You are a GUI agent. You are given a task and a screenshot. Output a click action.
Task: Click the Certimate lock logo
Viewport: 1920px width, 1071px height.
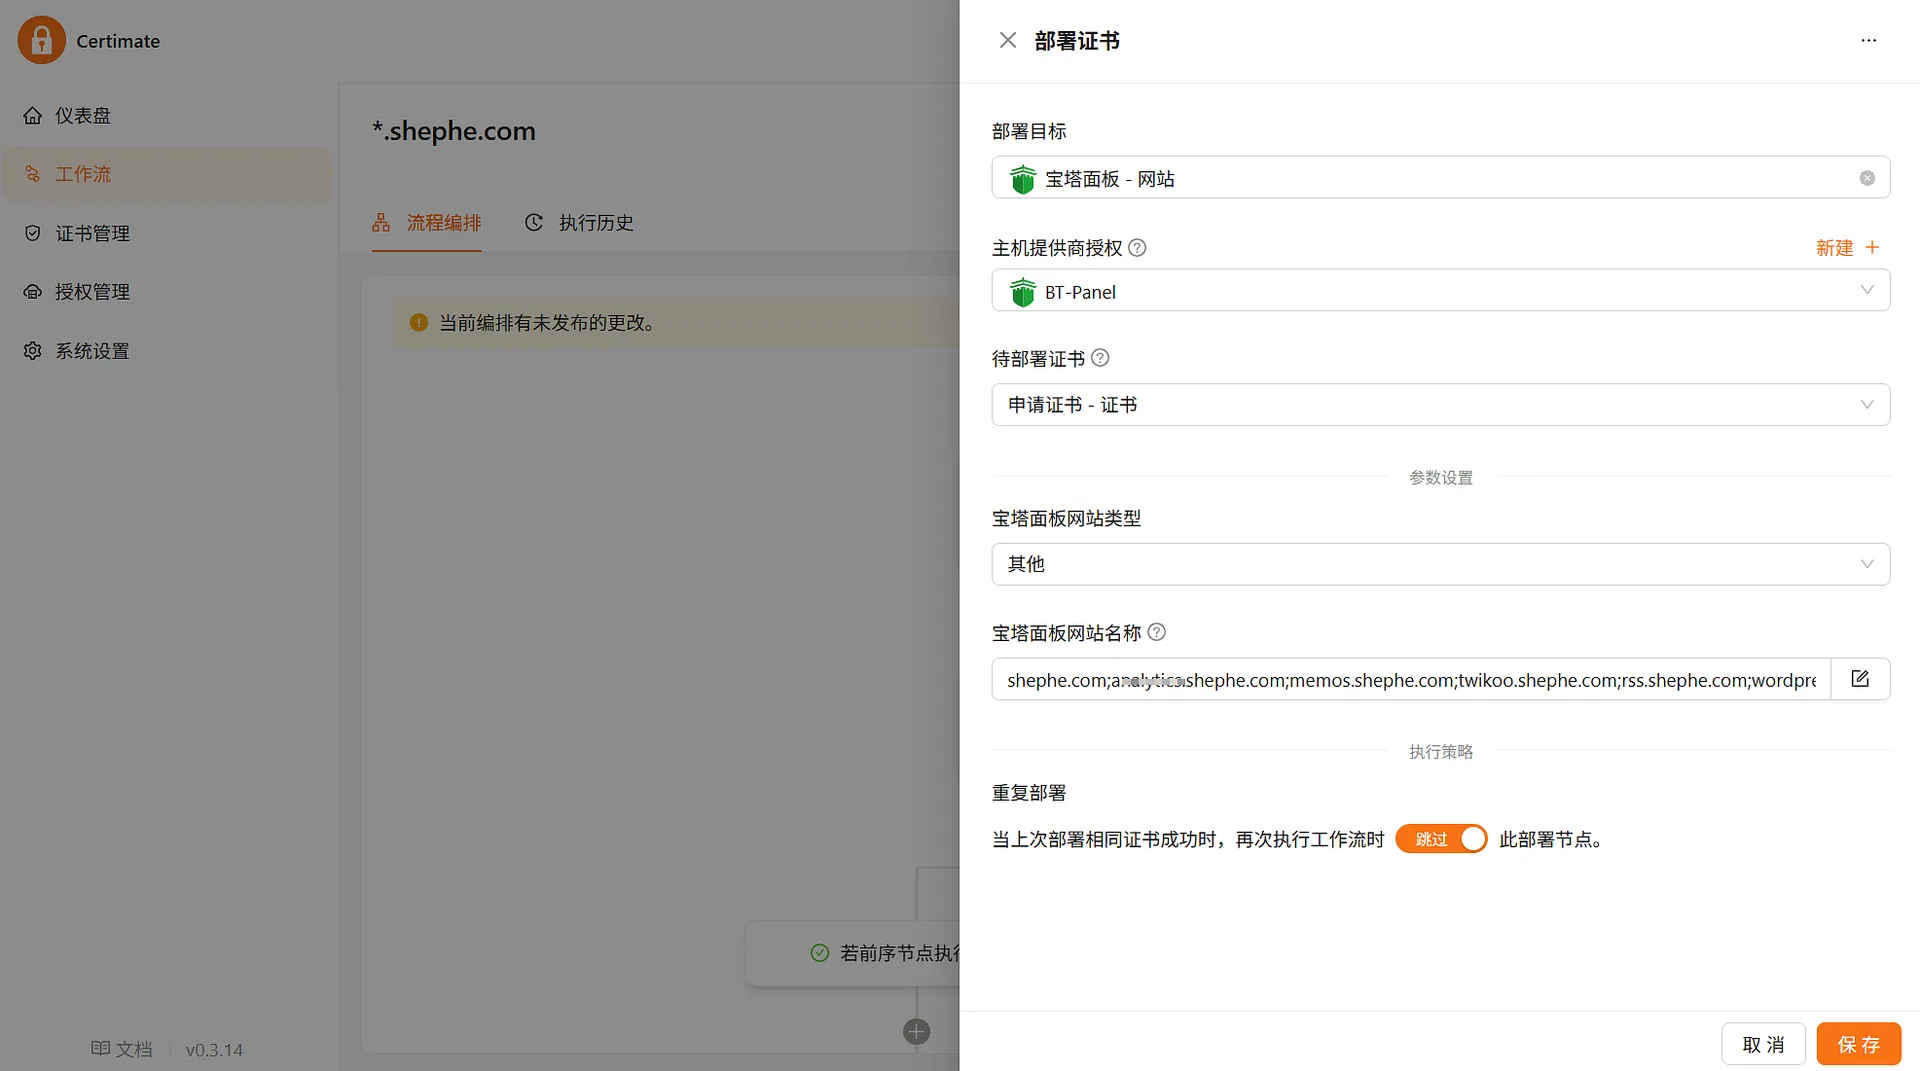[x=42, y=40]
